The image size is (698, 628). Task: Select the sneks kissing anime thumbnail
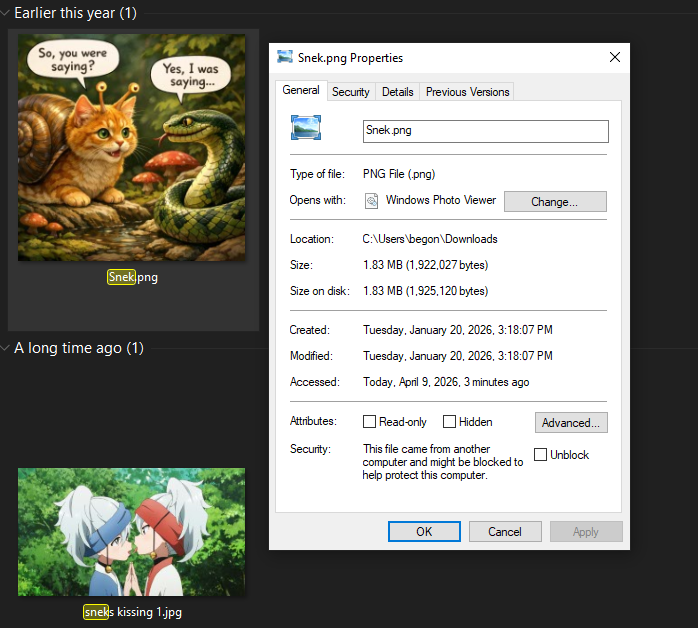coord(131,532)
